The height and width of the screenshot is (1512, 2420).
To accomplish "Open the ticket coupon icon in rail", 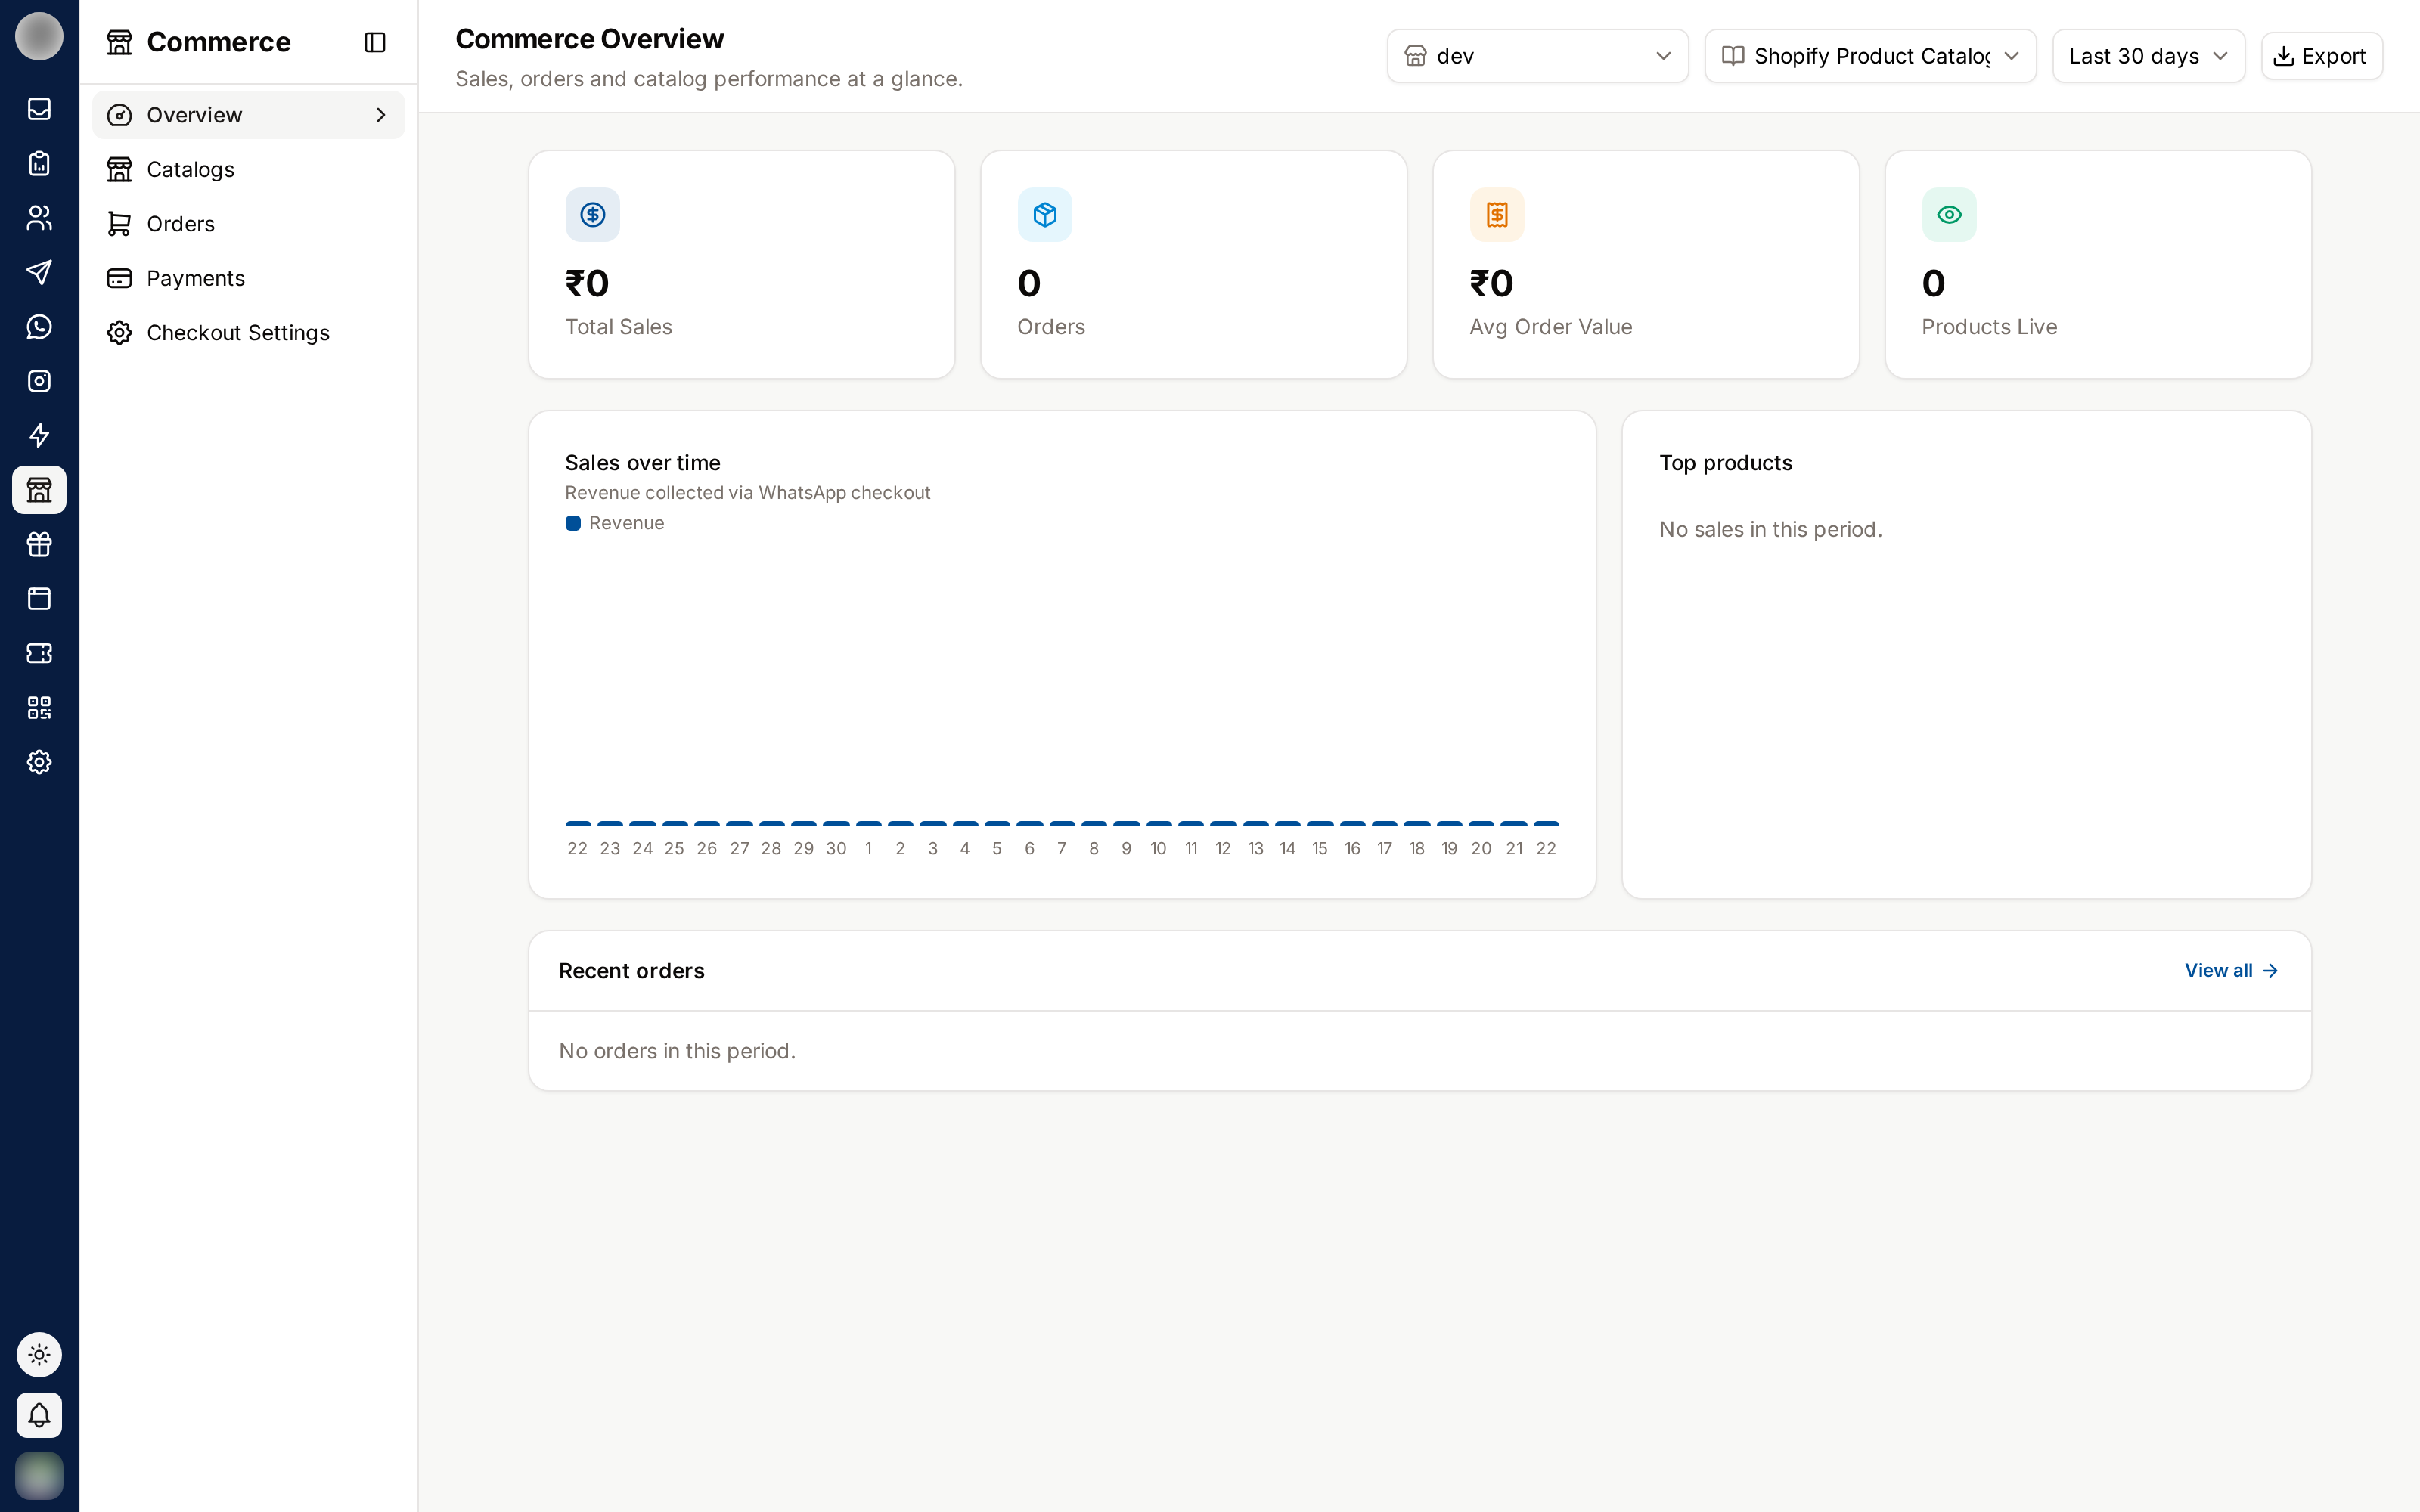I will pyautogui.click(x=39, y=653).
